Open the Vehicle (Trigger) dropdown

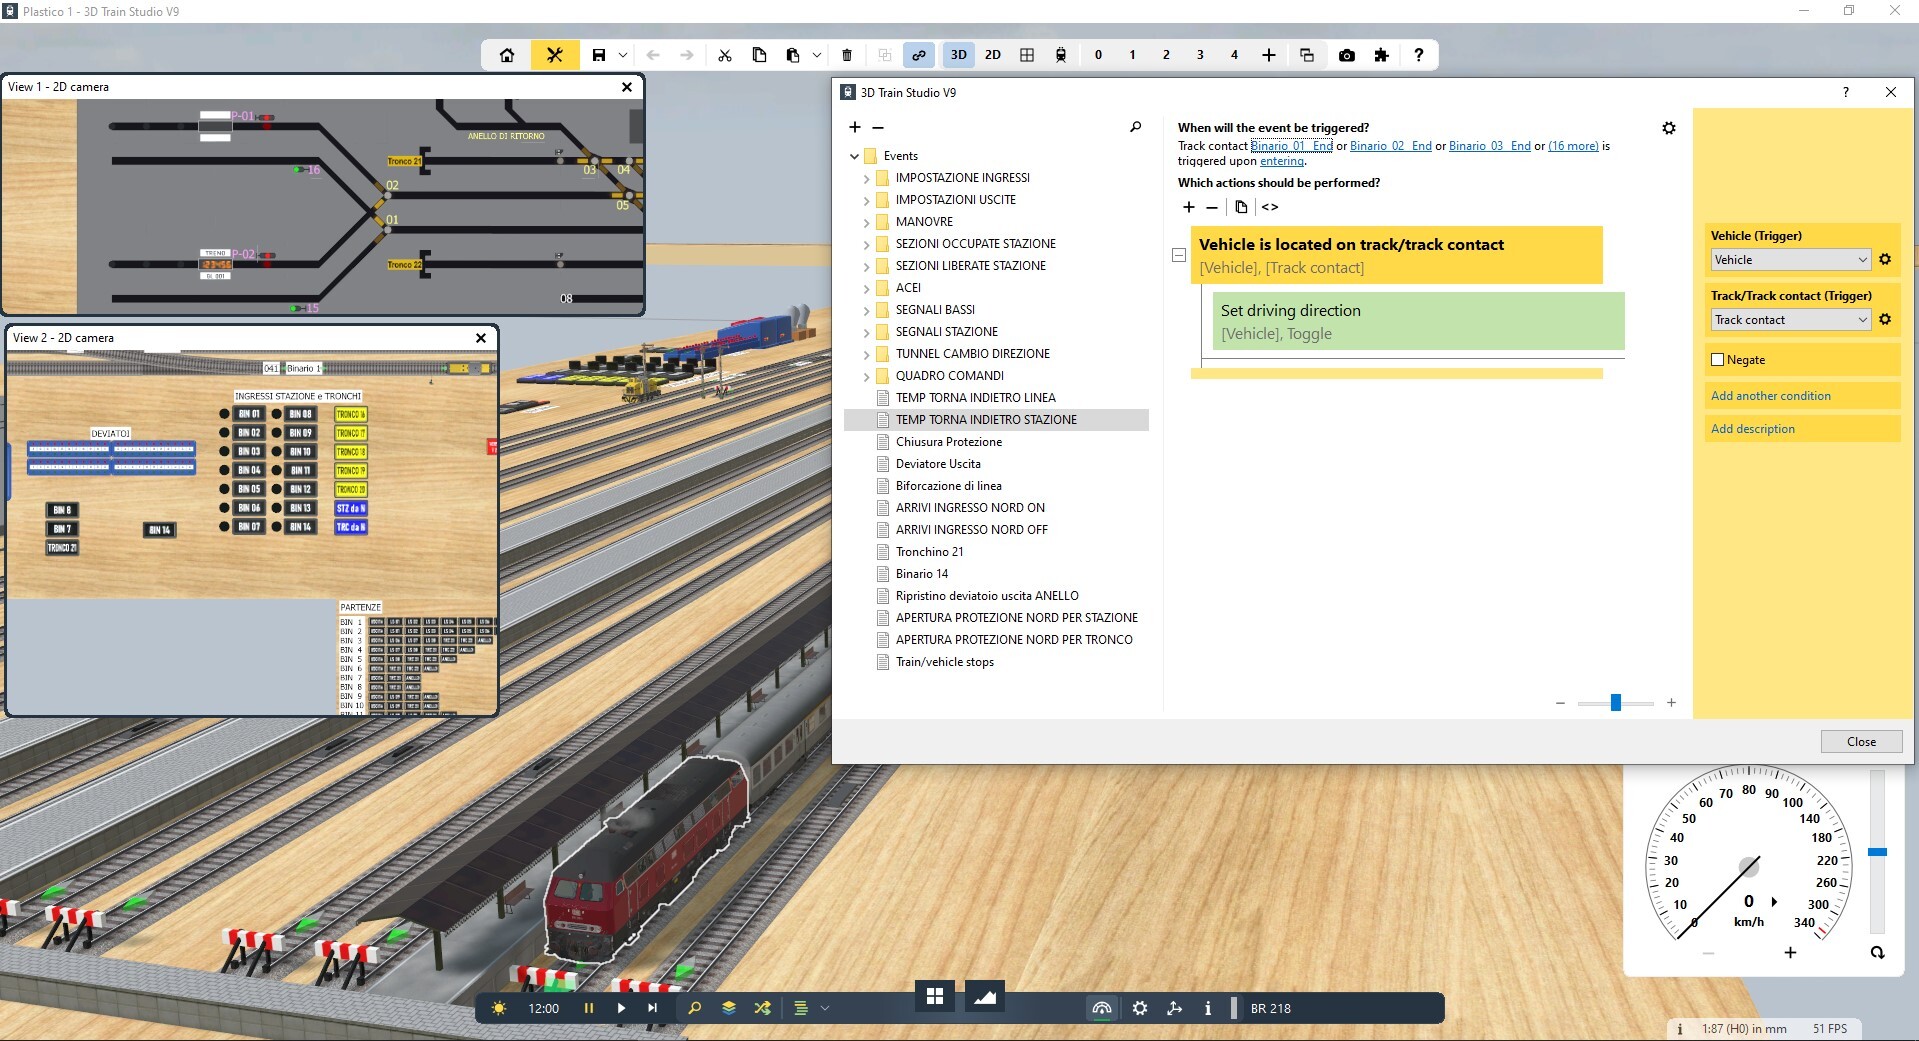(x=1789, y=260)
